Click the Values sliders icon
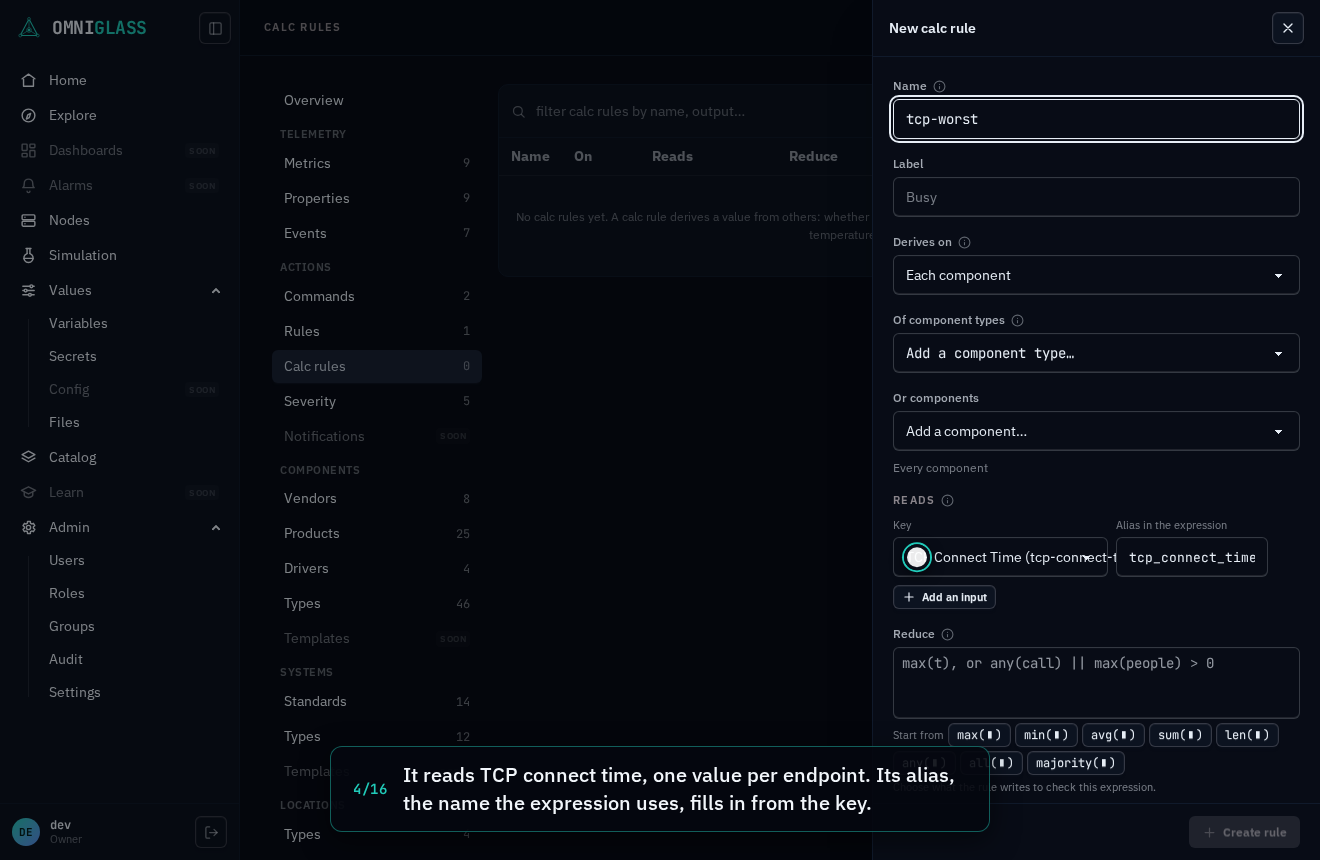The image size is (1320, 860). [29, 290]
